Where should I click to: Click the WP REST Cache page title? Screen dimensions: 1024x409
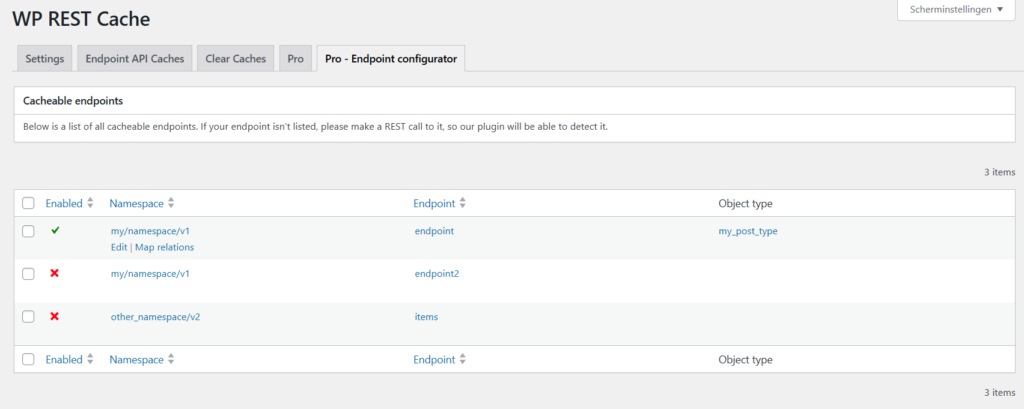(81, 19)
